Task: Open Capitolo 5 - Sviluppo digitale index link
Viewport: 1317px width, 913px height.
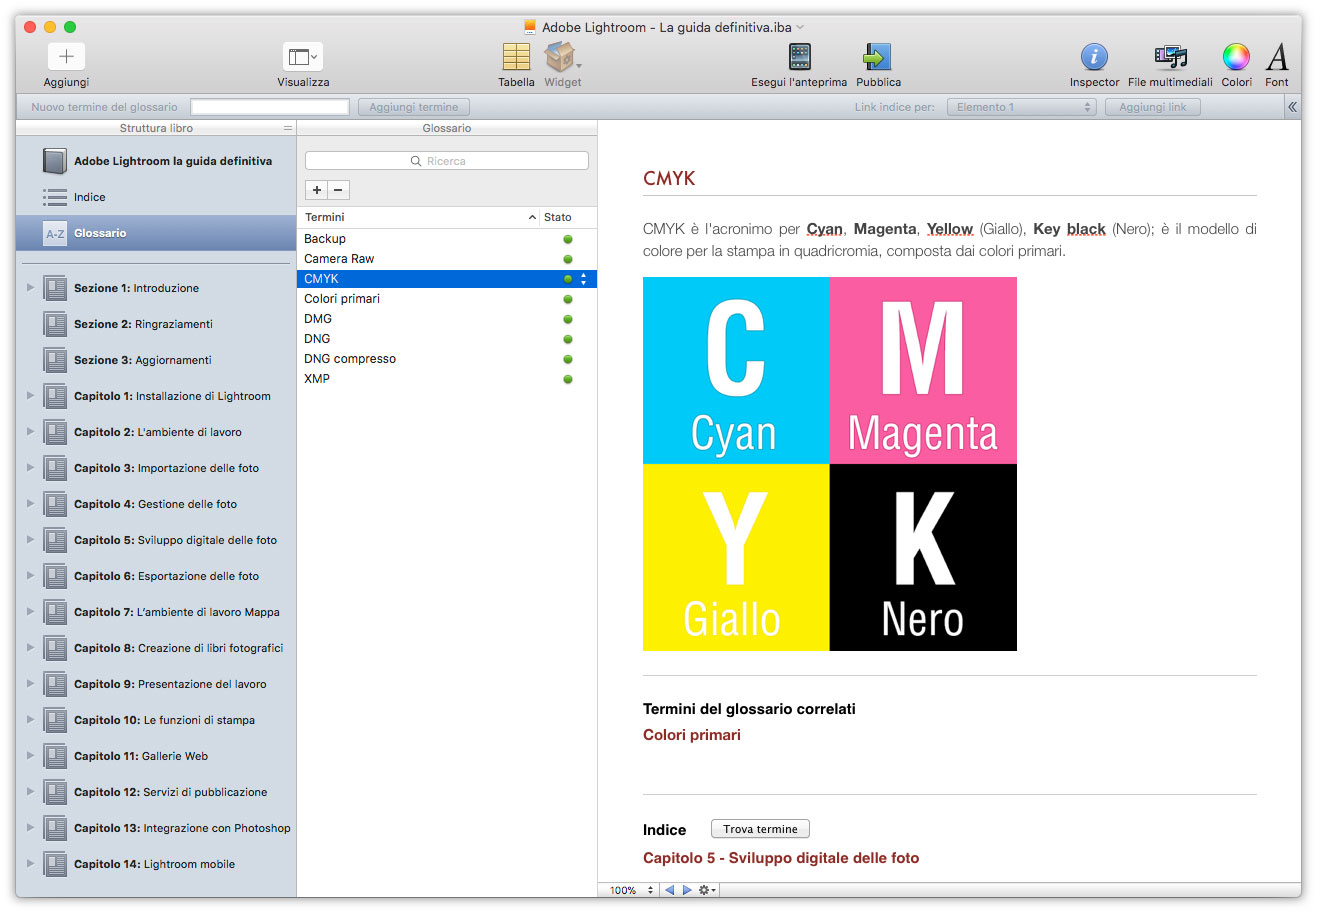Action: 781,858
